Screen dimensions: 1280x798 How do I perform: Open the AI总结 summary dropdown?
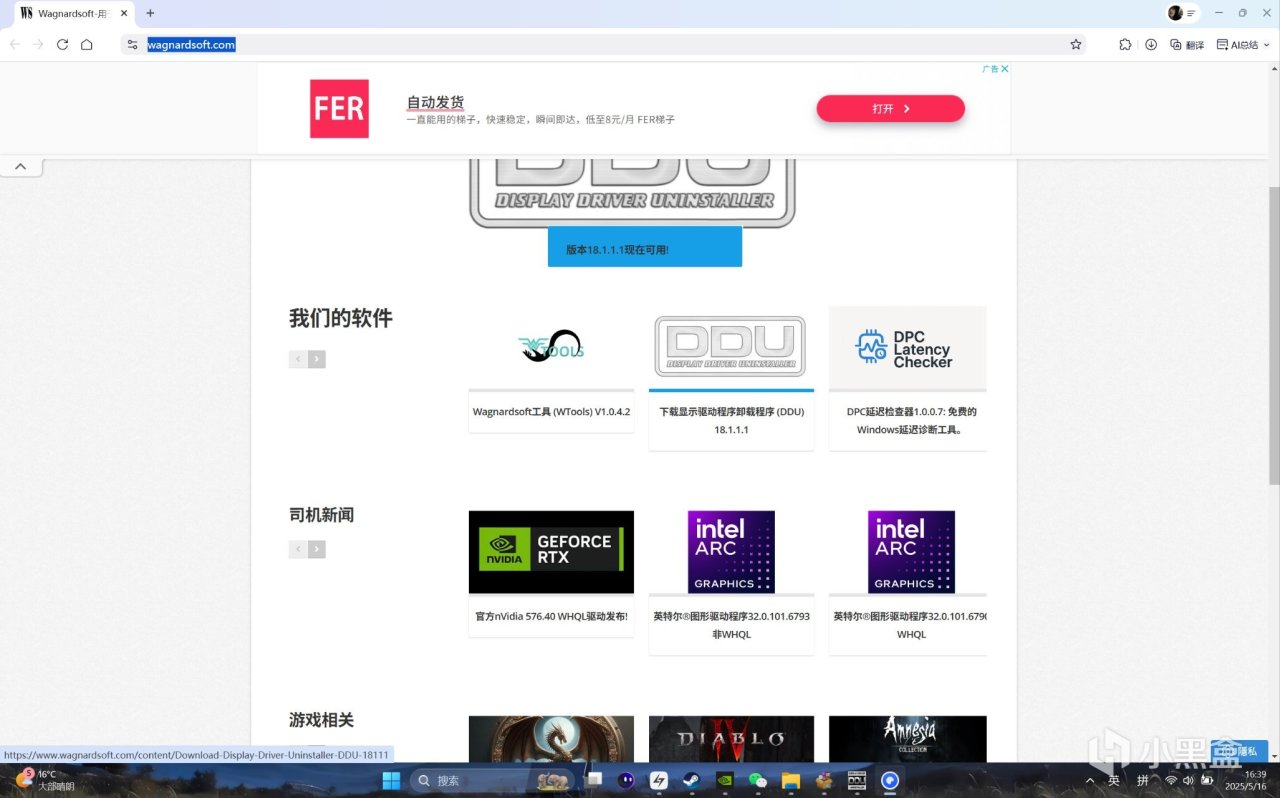click(x=1243, y=44)
